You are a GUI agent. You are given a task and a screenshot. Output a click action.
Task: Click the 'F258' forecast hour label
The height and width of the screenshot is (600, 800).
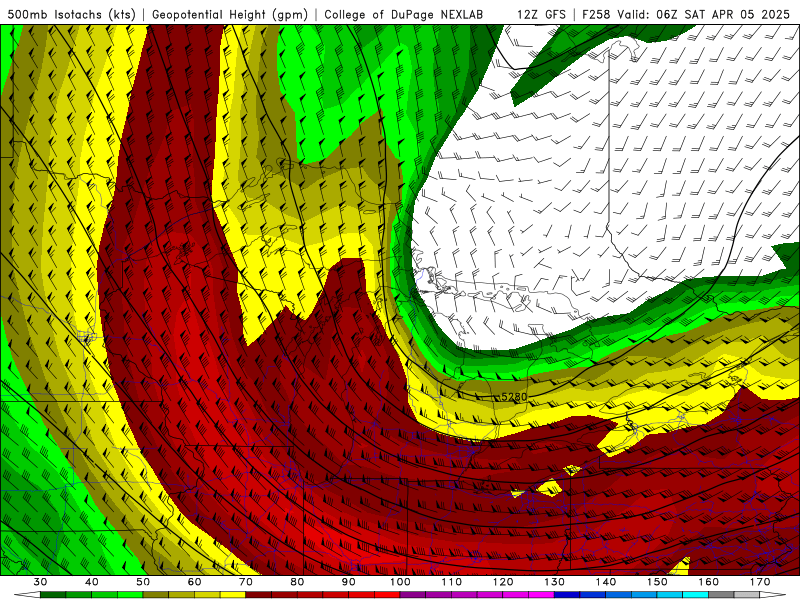pyautogui.click(x=597, y=14)
